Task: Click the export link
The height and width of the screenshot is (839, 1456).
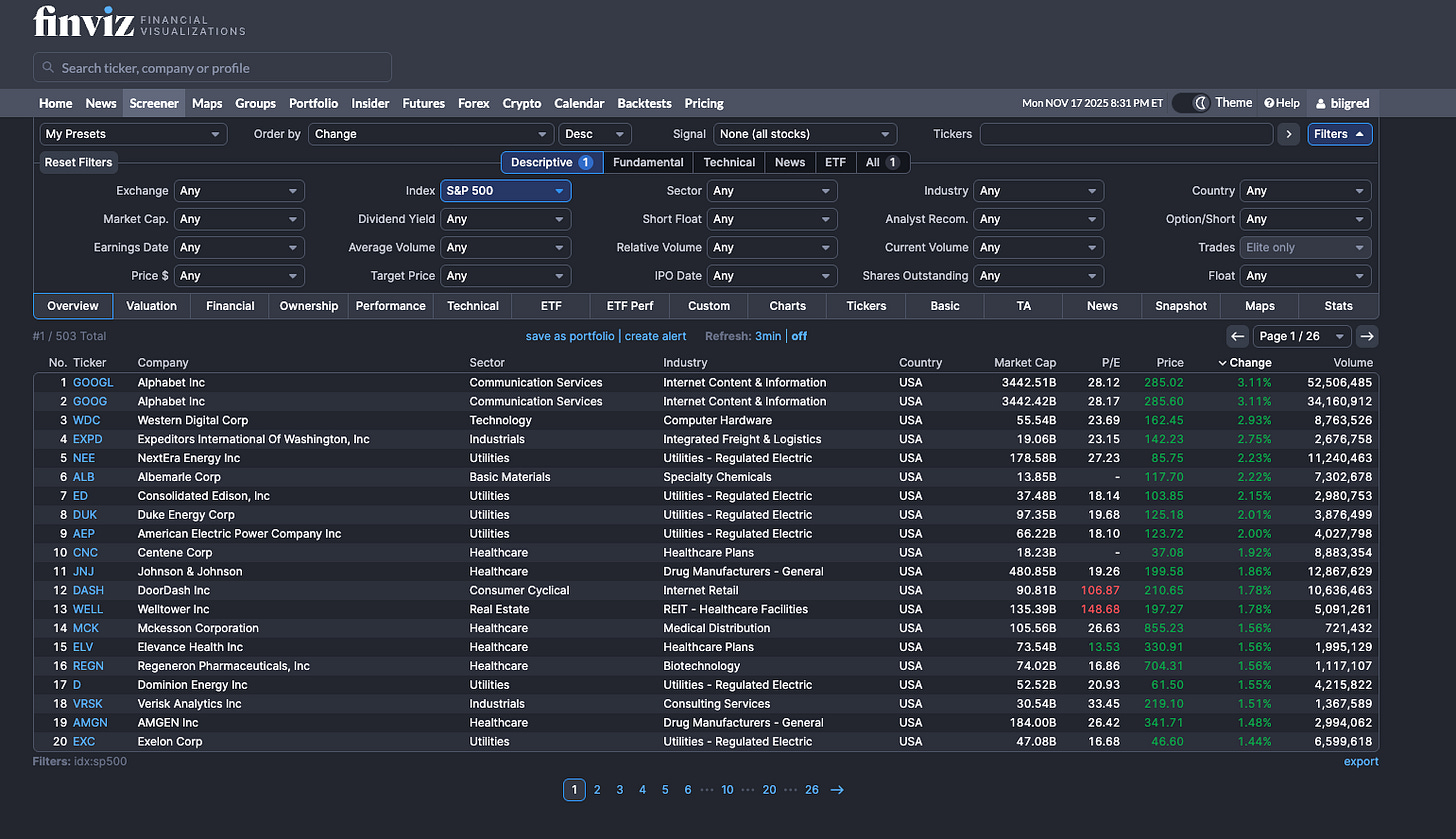Action: pyautogui.click(x=1360, y=761)
